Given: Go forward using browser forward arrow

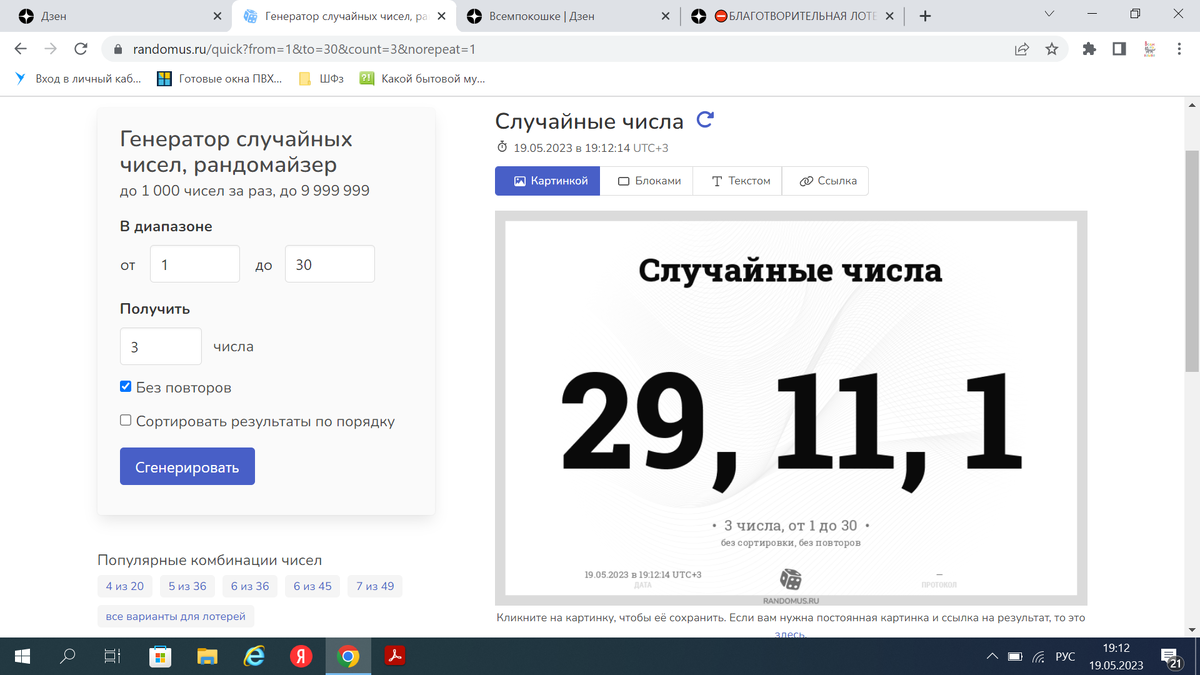Looking at the screenshot, I should [51, 48].
